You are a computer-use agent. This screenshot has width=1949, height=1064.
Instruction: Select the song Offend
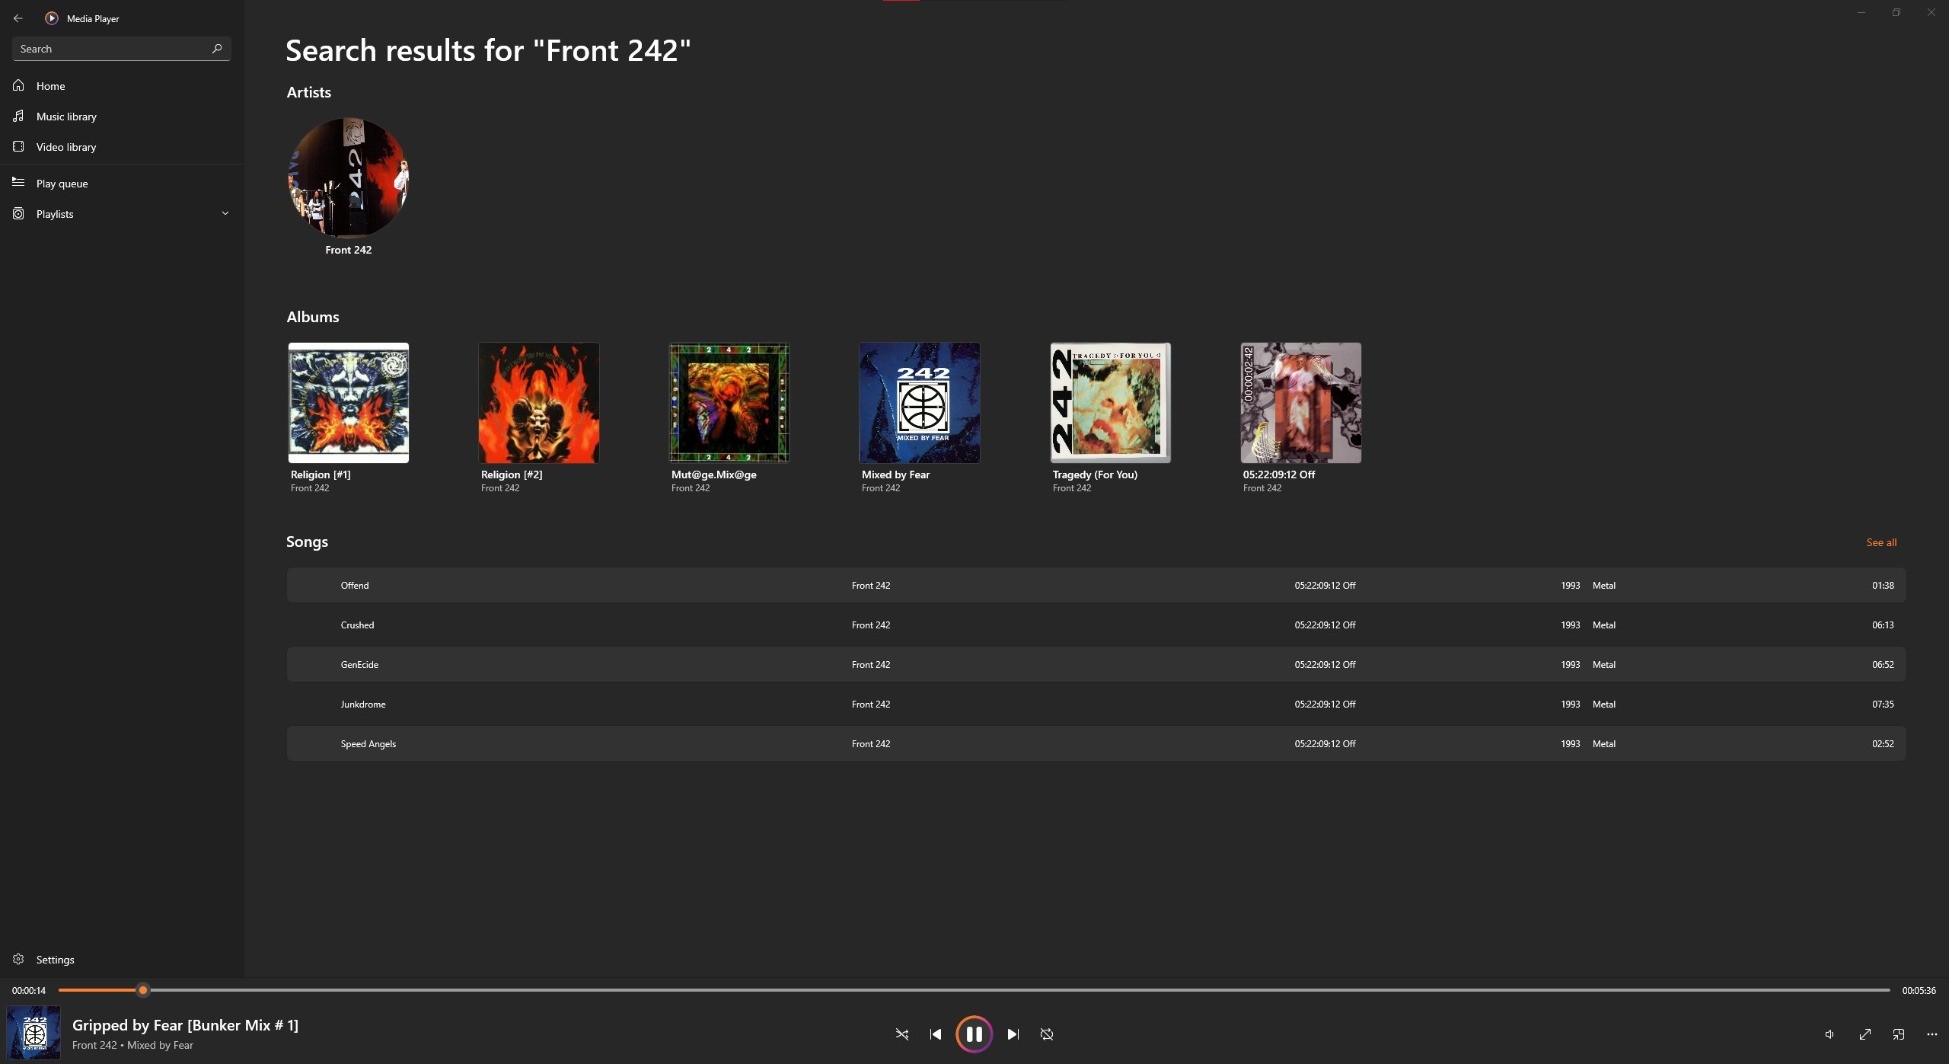coord(1096,585)
